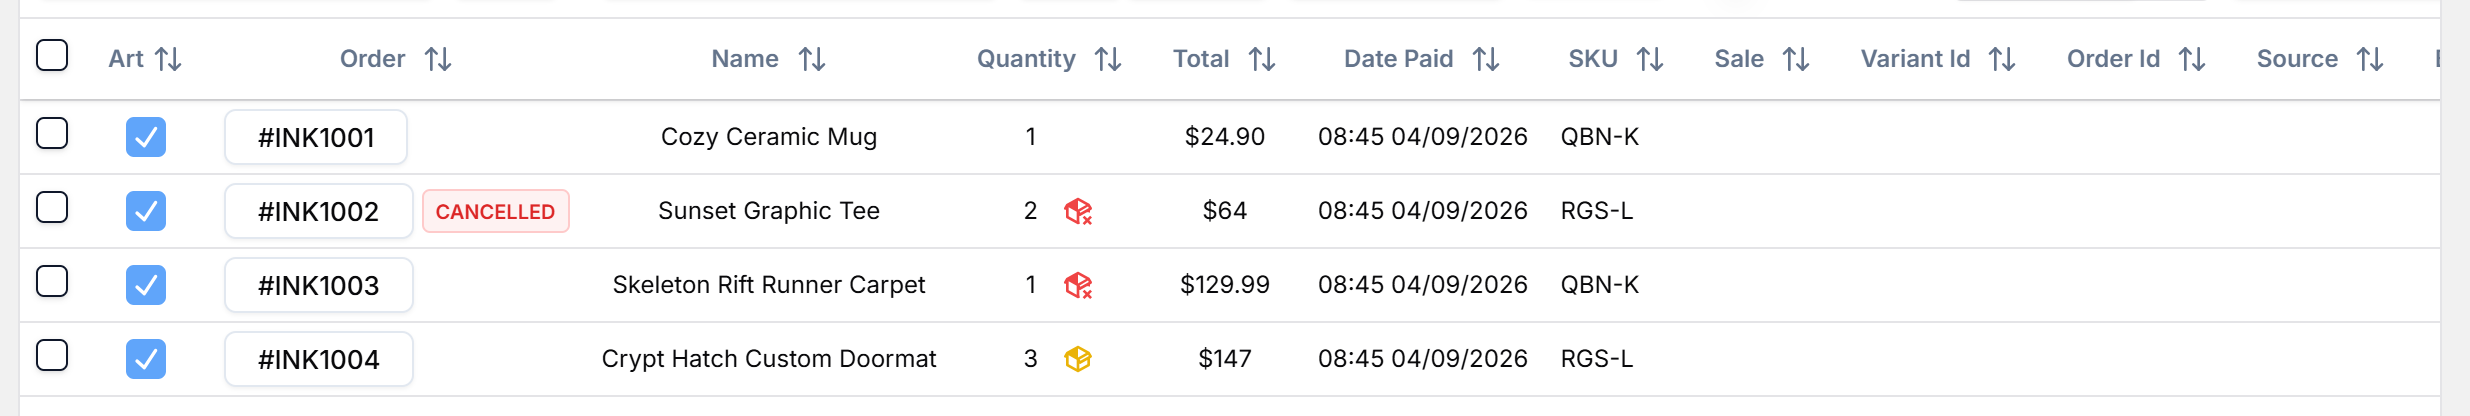The width and height of the screenshot is (2470, 416).
Task: Click the CANCELLED status badge
Action: [496, 211]
